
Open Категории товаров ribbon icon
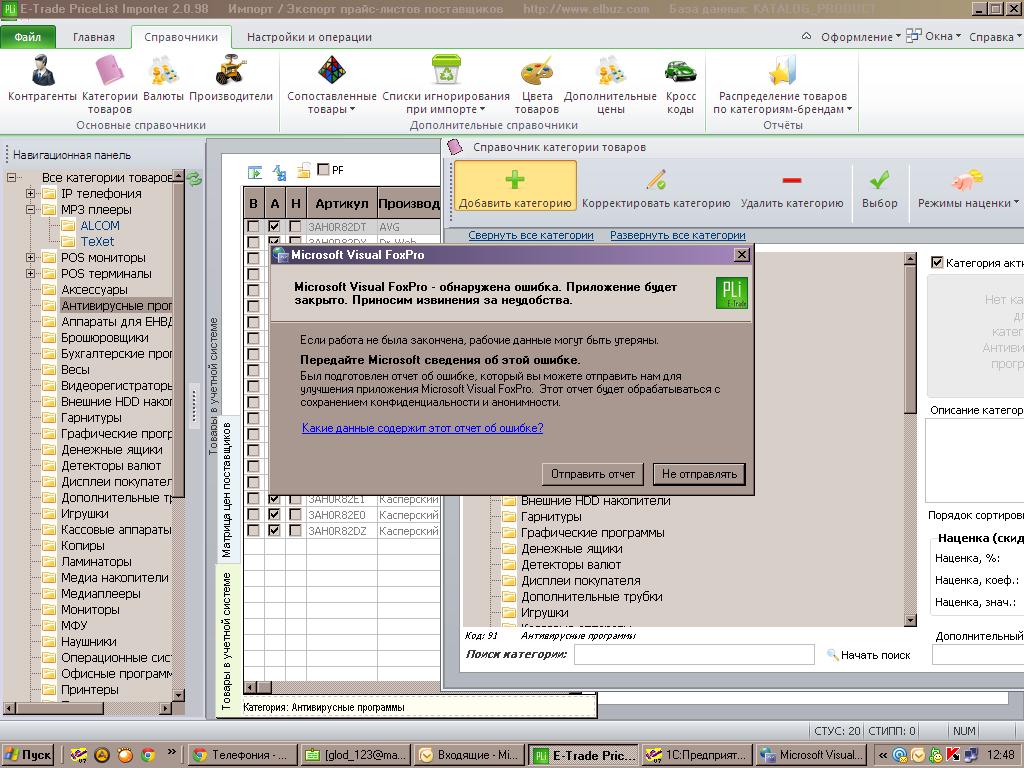point(110,71)
